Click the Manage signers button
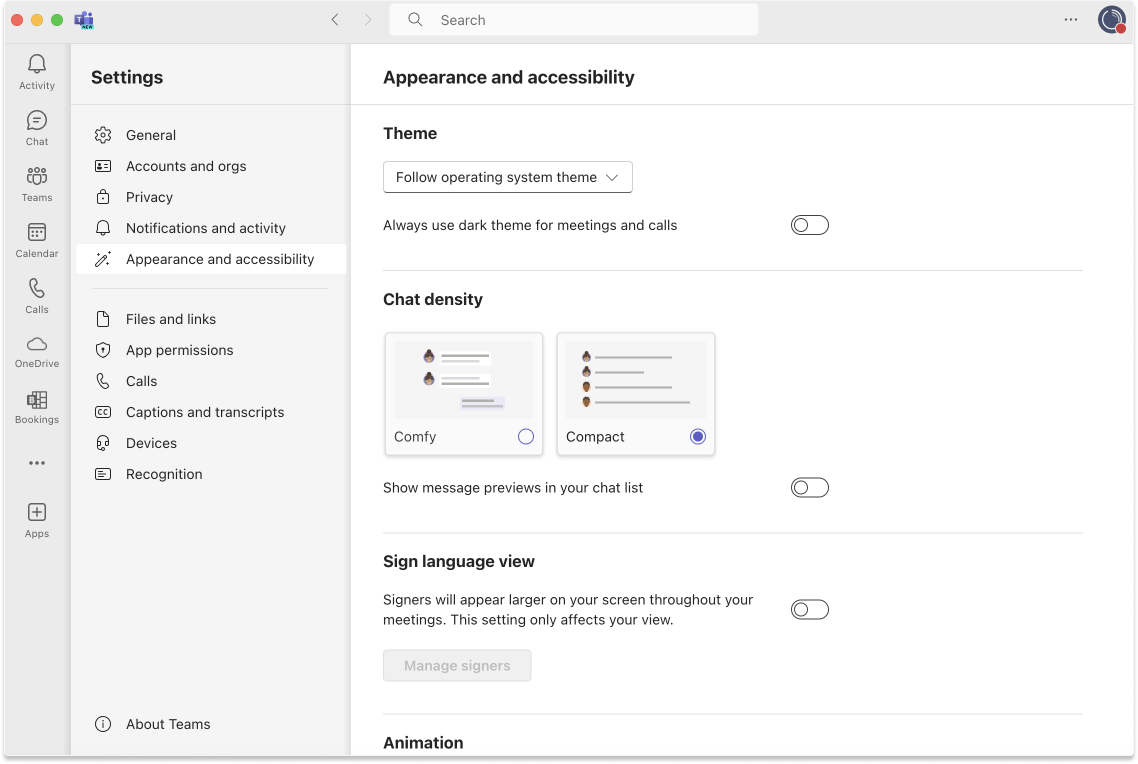This screenshot has height=764, width=1138. click(x=457, y=665)
